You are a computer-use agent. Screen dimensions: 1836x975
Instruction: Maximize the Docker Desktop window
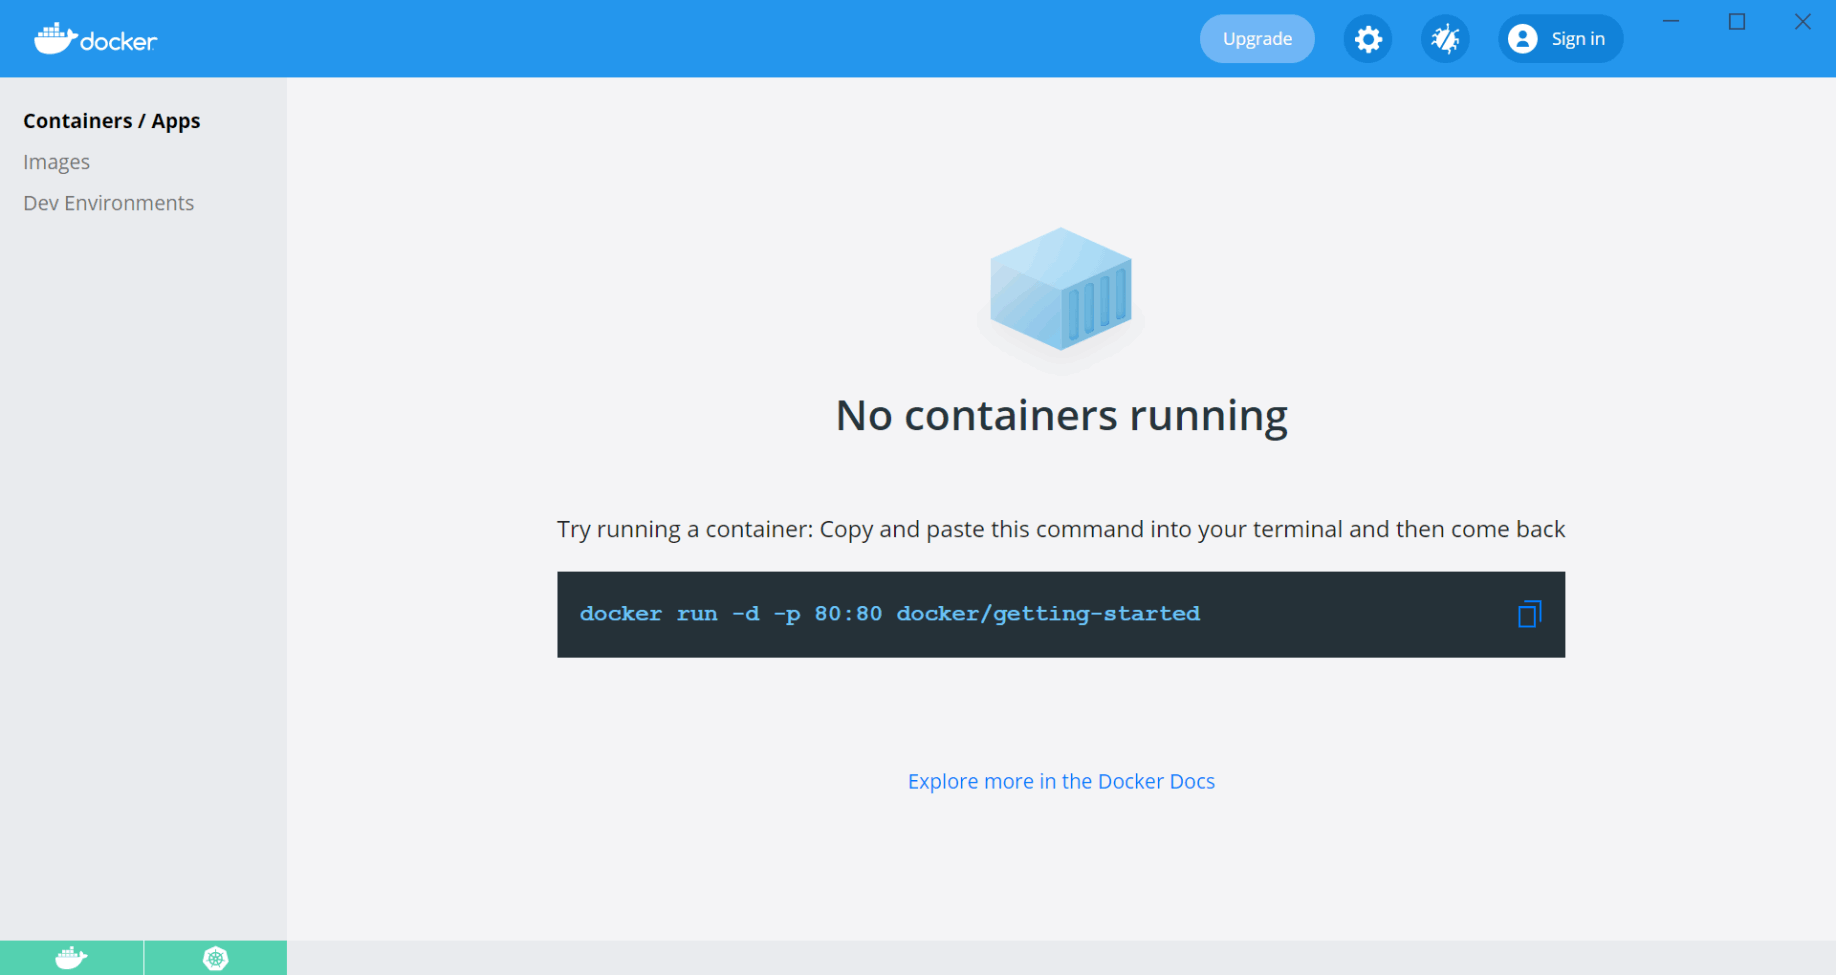pos(1737,22)
